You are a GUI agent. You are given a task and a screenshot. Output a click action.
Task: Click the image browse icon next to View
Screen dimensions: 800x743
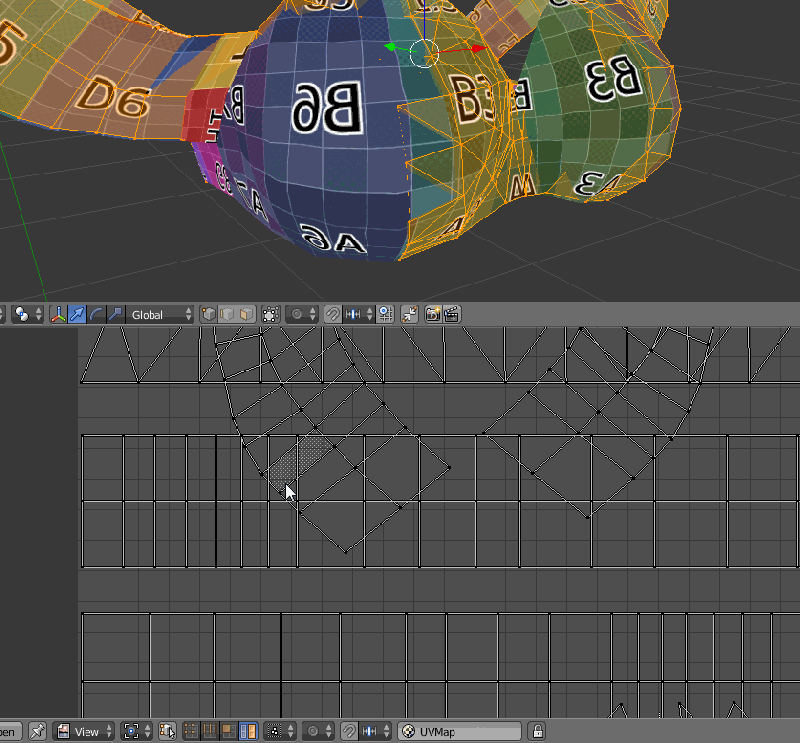coord(62,730)
